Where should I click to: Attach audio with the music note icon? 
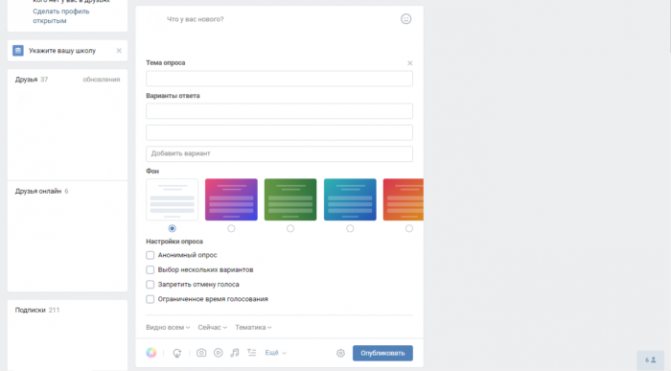pyautogui.click(x=235, y=353)
